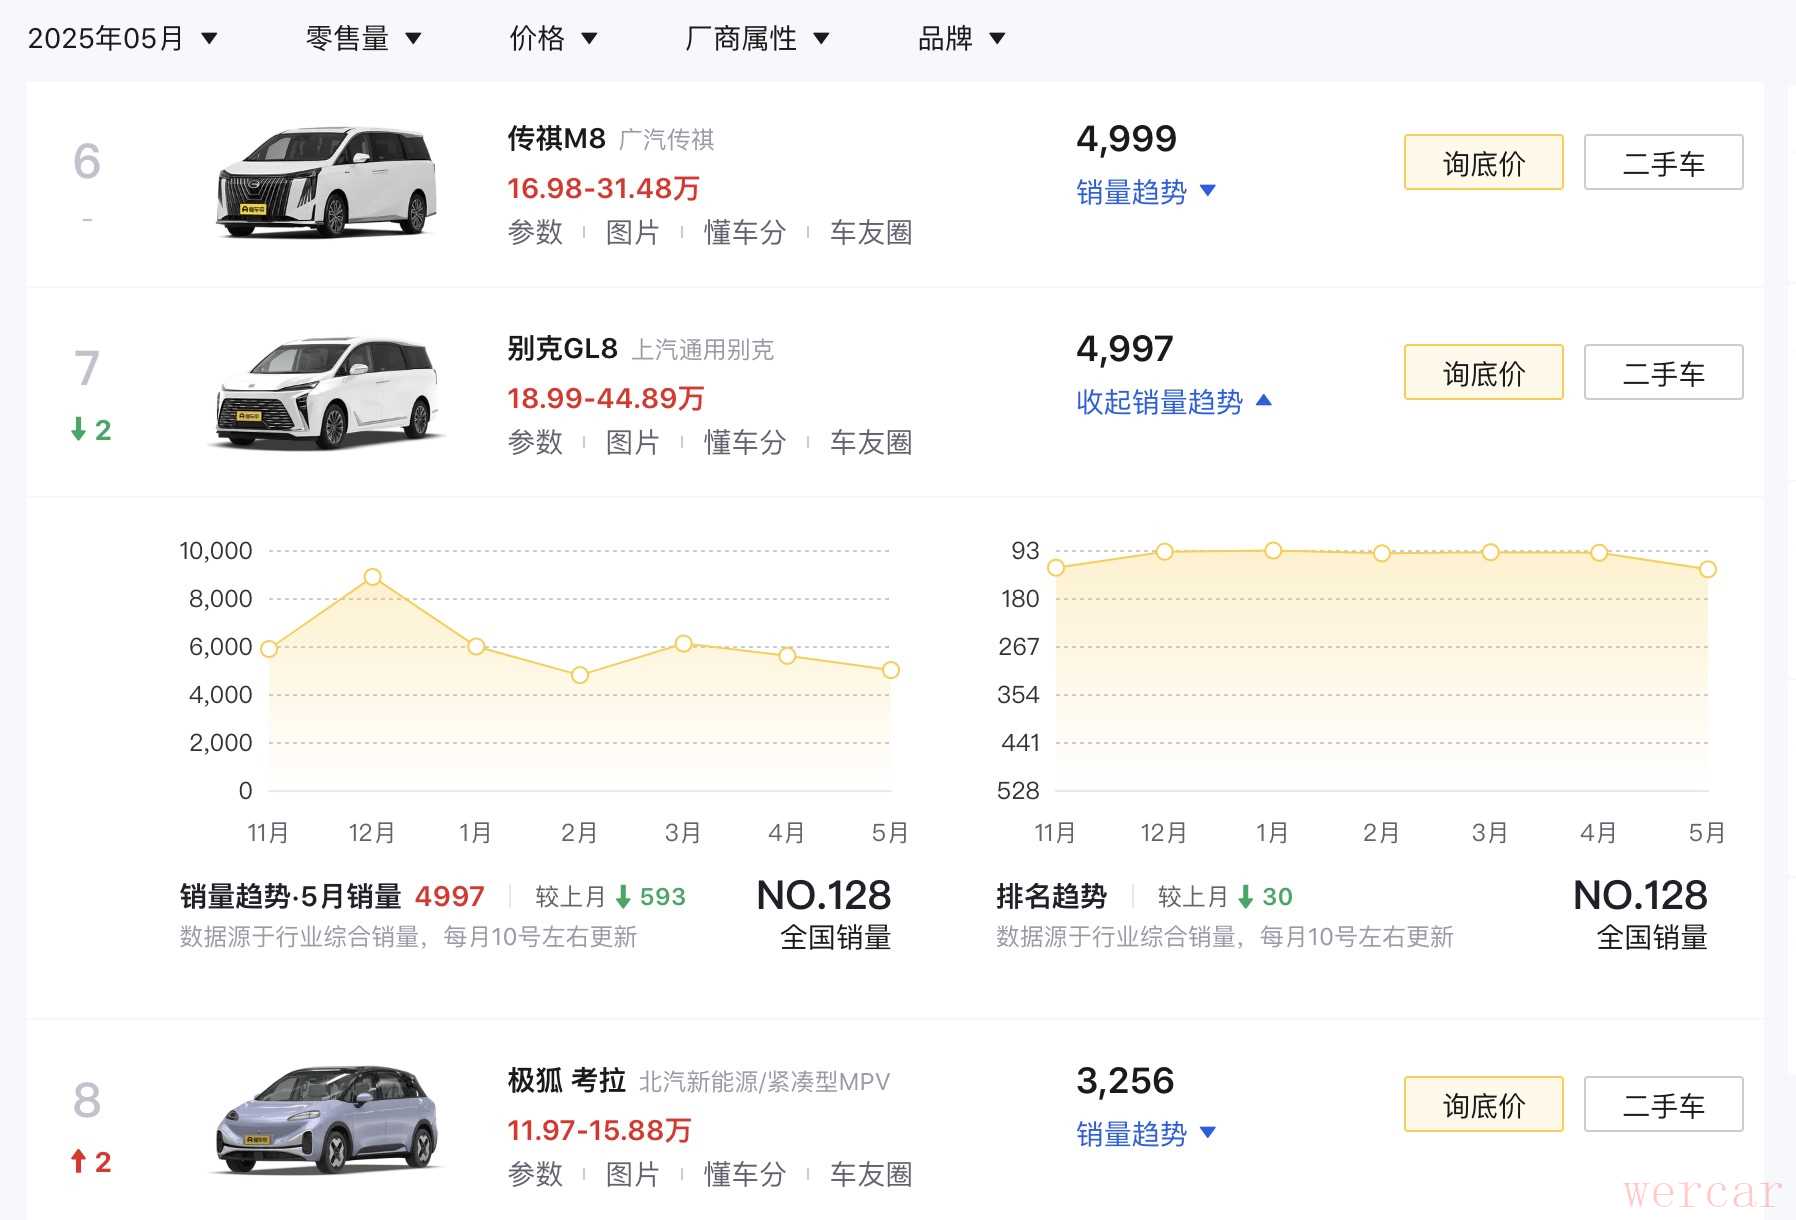
Task: Click the 排名趋势 heading
Action: click(1051, 896)
